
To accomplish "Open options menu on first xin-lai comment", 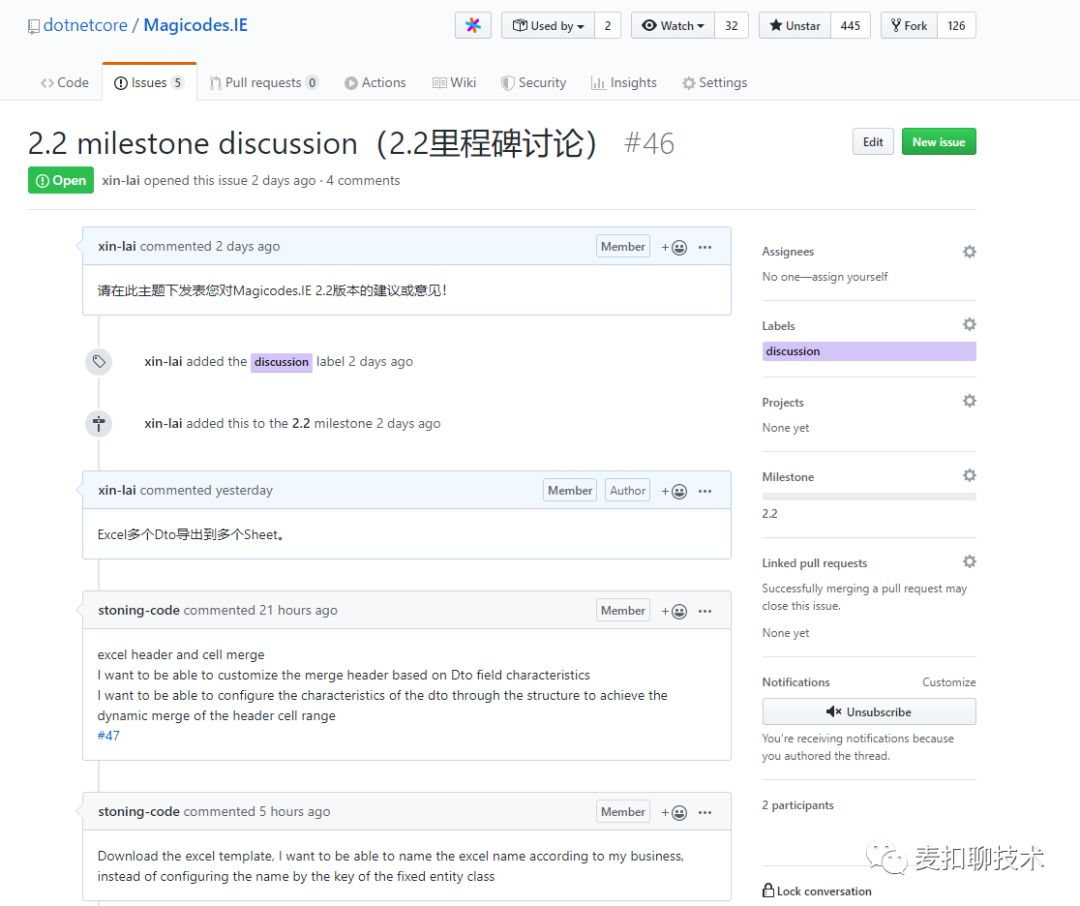I will [705, 247].
